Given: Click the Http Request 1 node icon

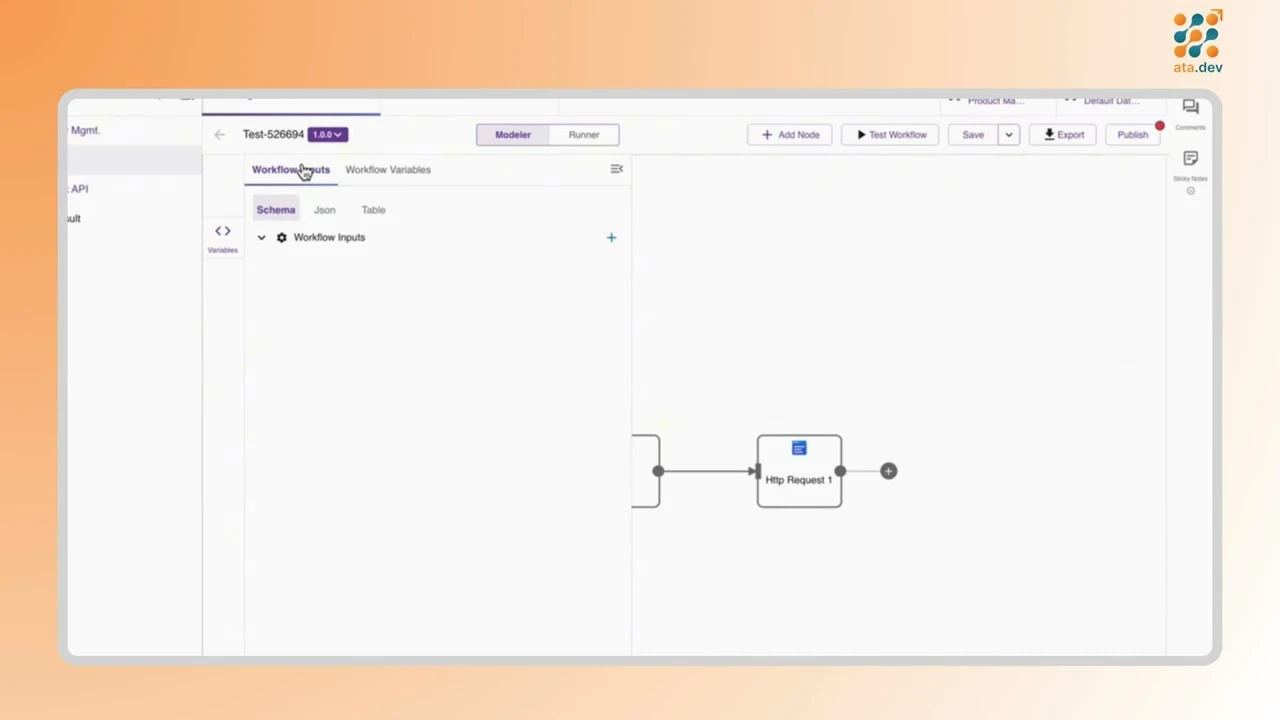Looking at the screenshot, I should pyautogui.click(x=798, y=448).
